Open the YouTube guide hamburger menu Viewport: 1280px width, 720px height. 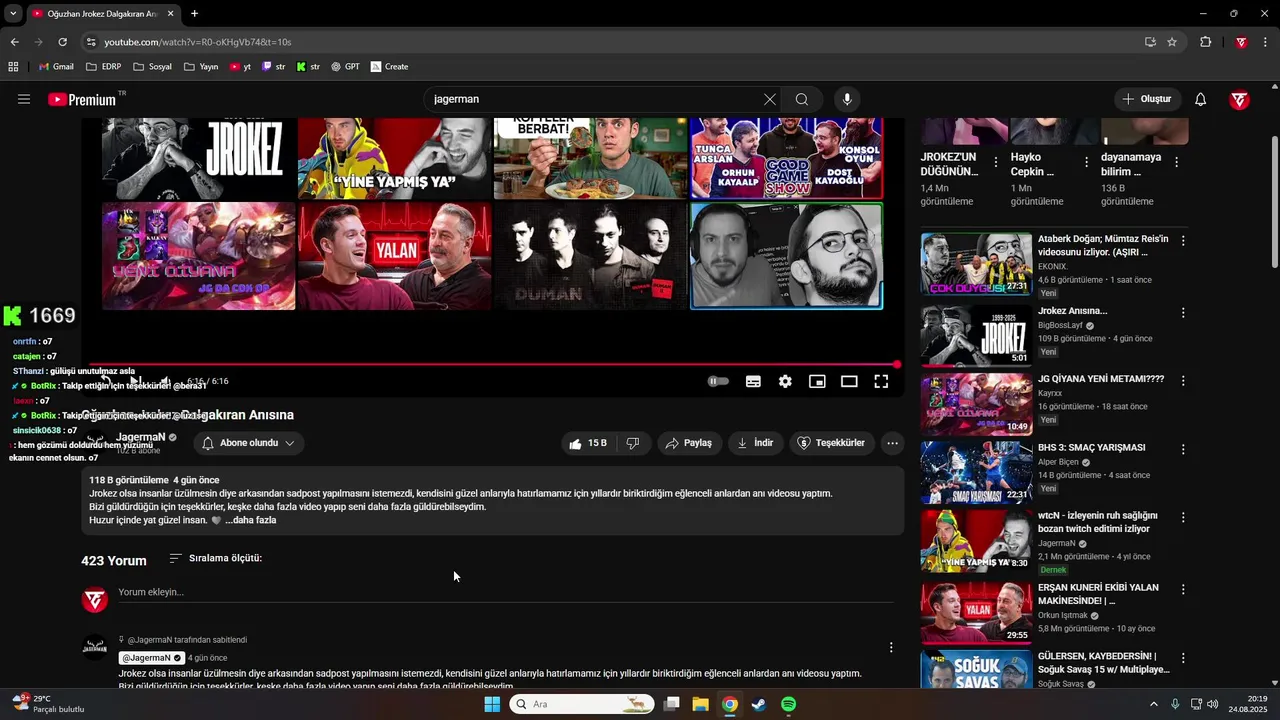point(24,99)
